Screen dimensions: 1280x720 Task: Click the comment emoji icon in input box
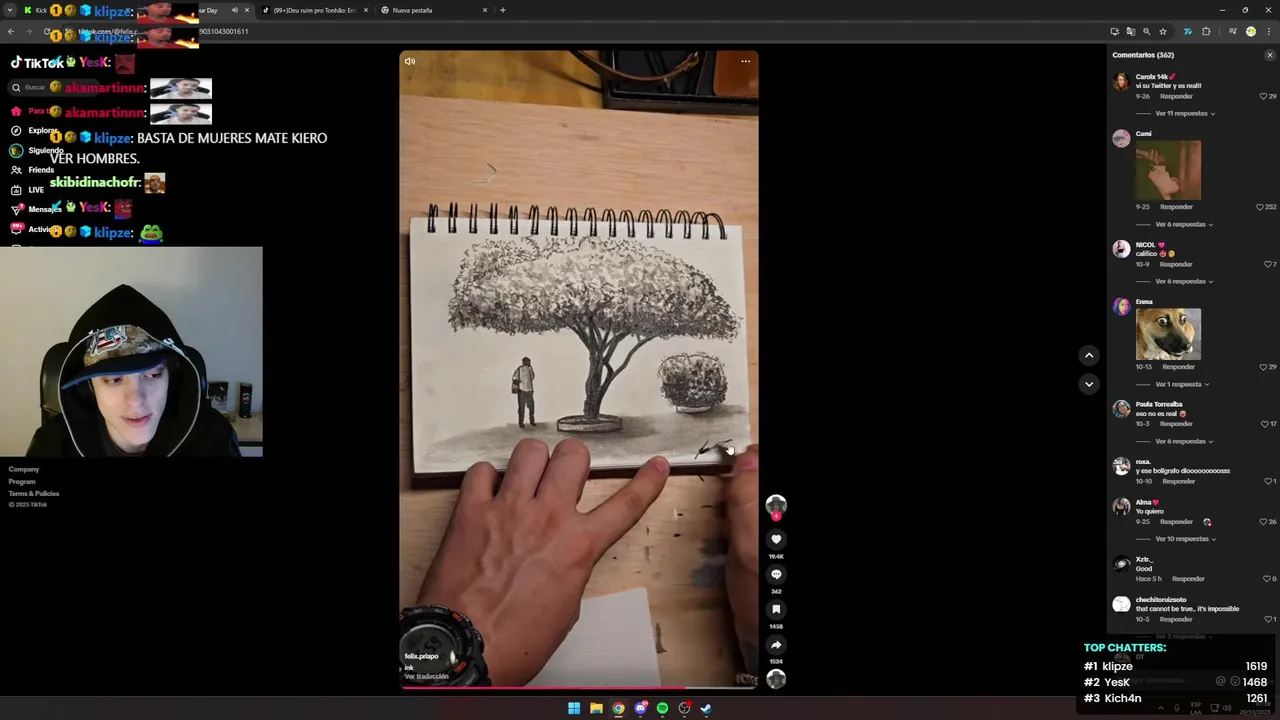click(1235, 681)
